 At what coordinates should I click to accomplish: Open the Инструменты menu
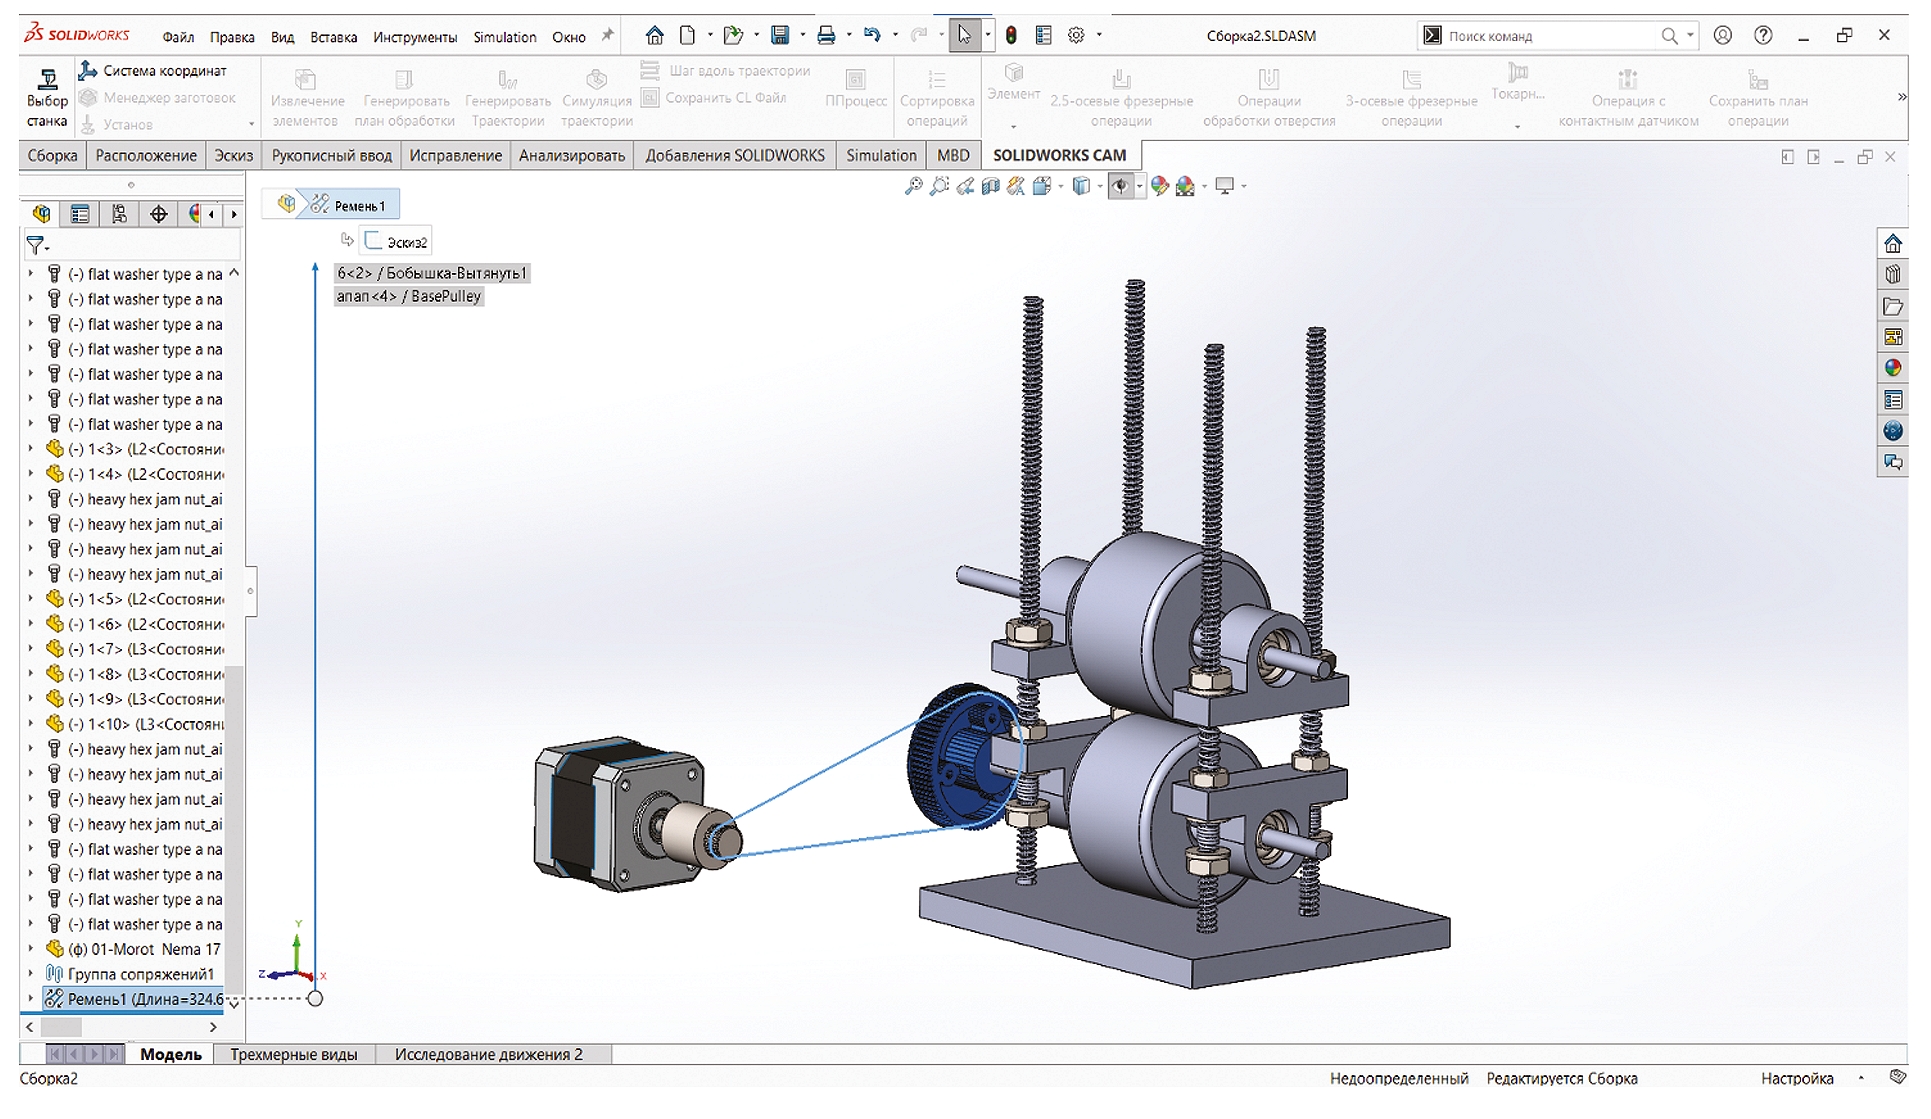point(414,37)
